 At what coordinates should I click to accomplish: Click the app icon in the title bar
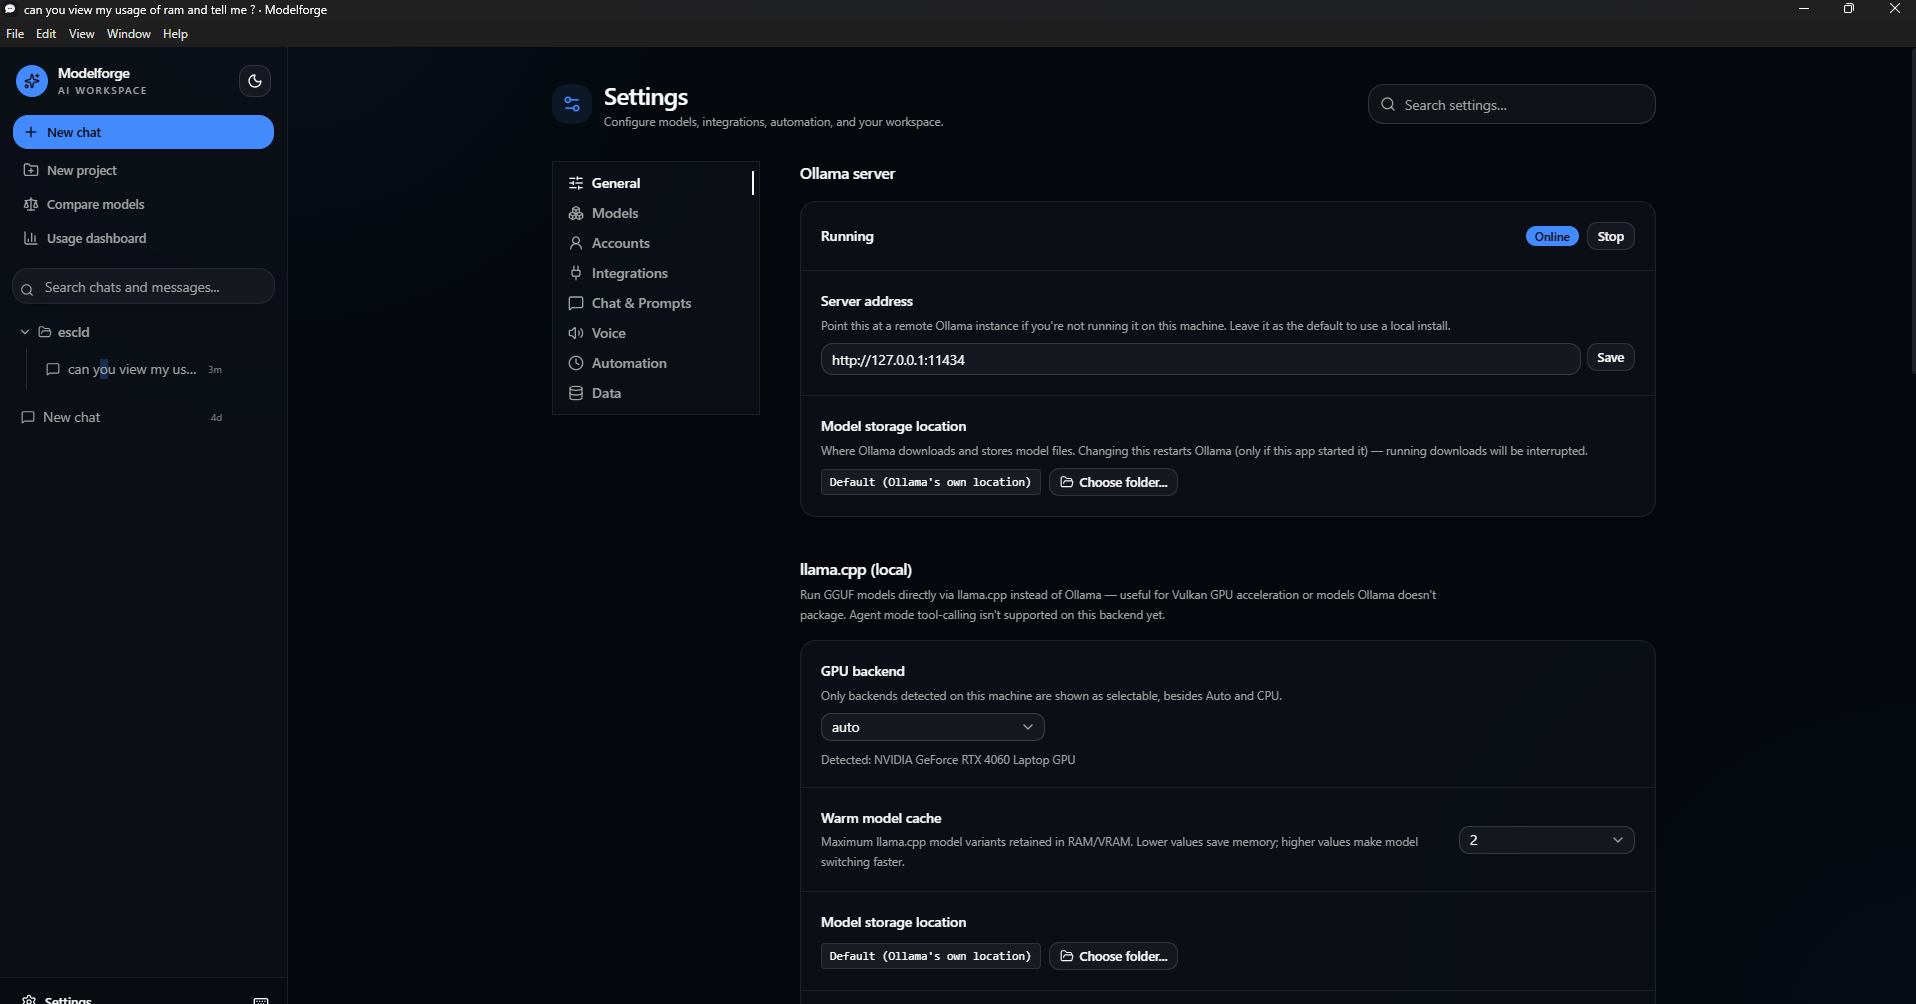10,9
